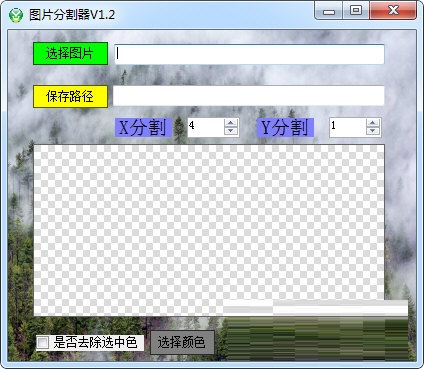Click the checkered image preview area
The image size is (424, 369).
(209, 230)
